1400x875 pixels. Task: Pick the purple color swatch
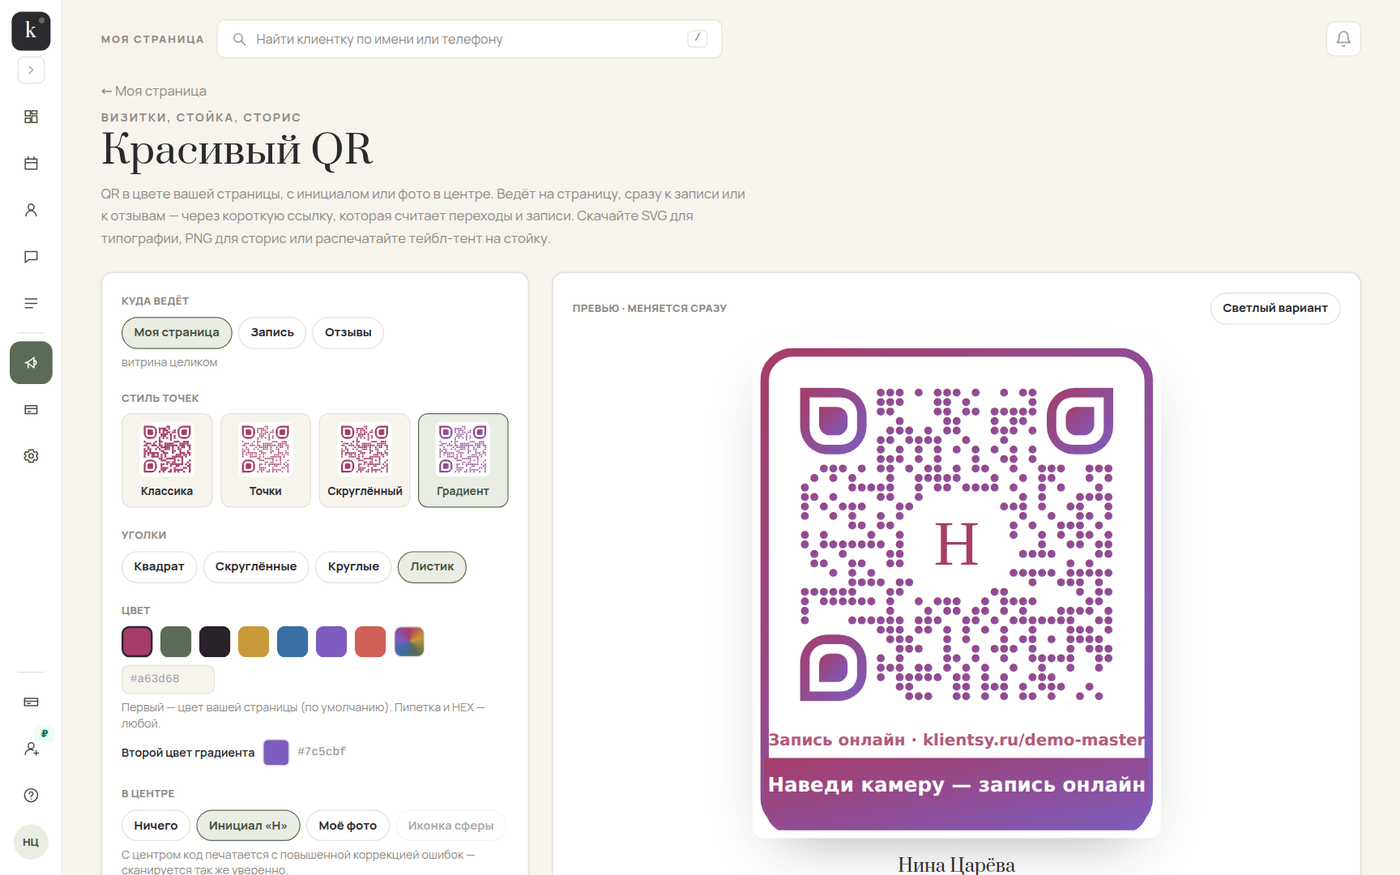coord(331,641)
